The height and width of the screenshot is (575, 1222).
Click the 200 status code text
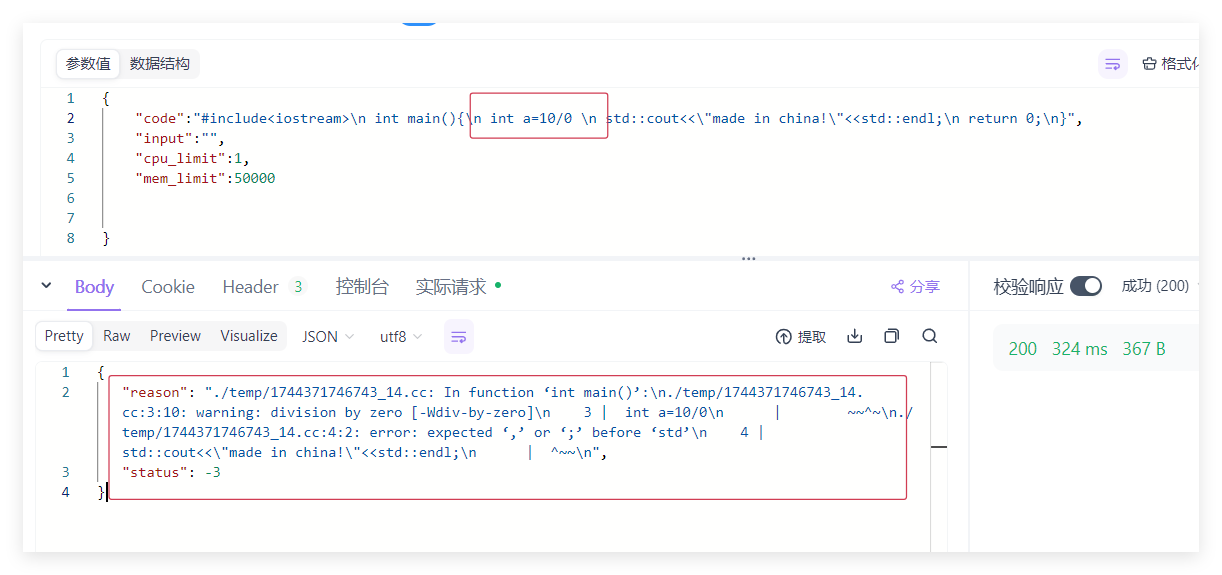click(x=1023, y=349)
